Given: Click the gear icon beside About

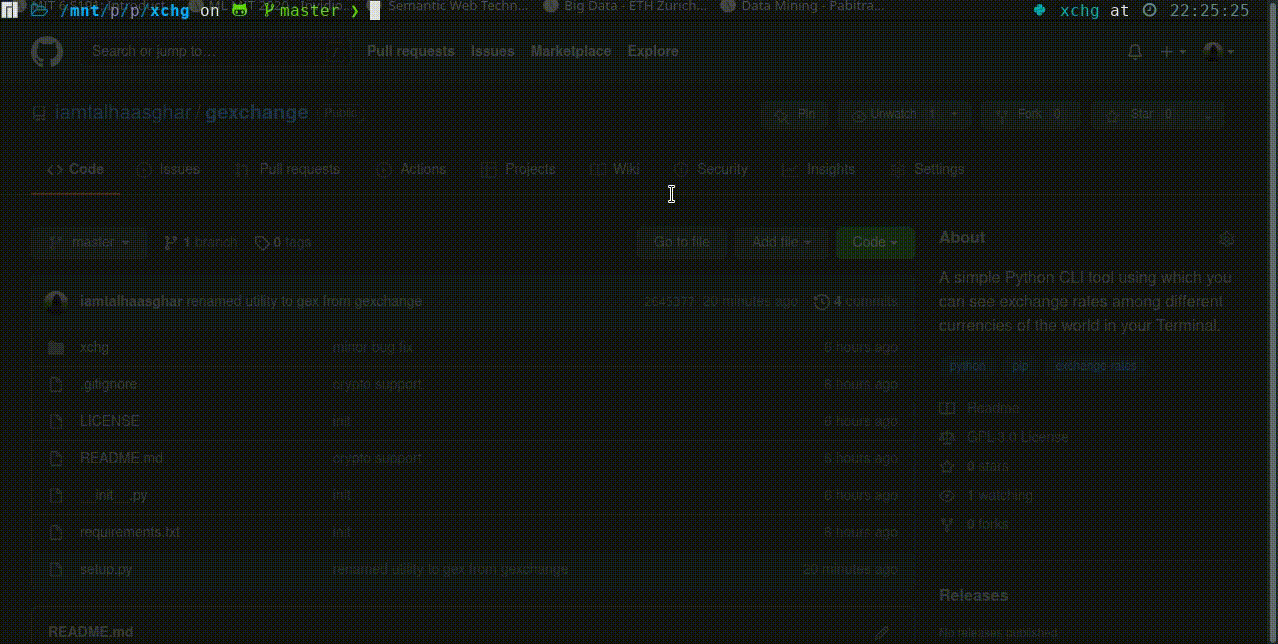Looking at the screenshot, I should pyautogui.click(x=1228, y=238).
